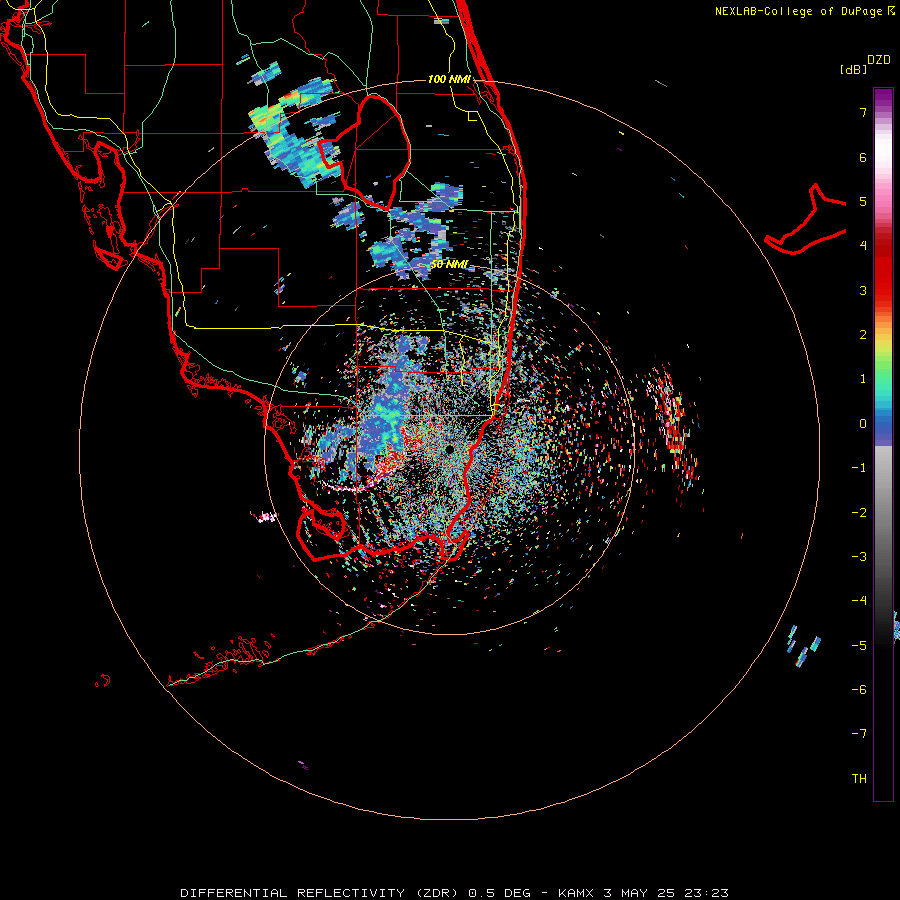Click the color scale value -5
Screen dimensions: 900x900
(x=859, y=646)
